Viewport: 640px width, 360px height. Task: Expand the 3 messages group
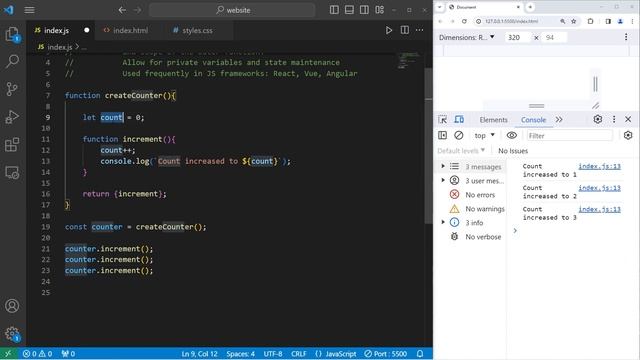[x=443, y=166]
